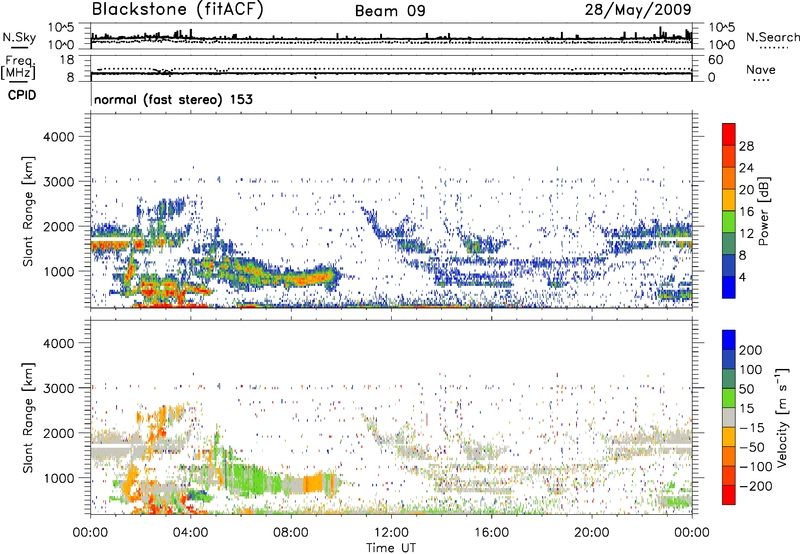Click the N.Search legend label
Image resolution: width=800 pixels, height=554 pixels.
click(772, 37)
